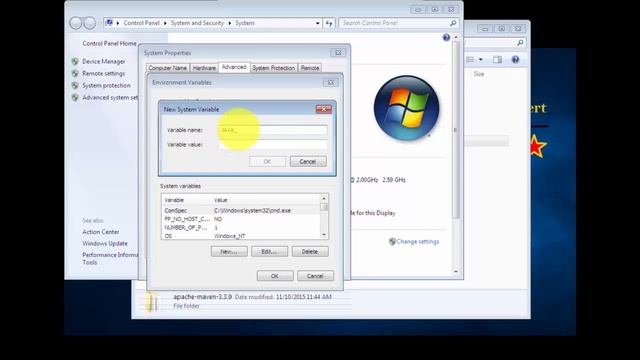
Task: Select OS variable row
Action: click(241, 236)
